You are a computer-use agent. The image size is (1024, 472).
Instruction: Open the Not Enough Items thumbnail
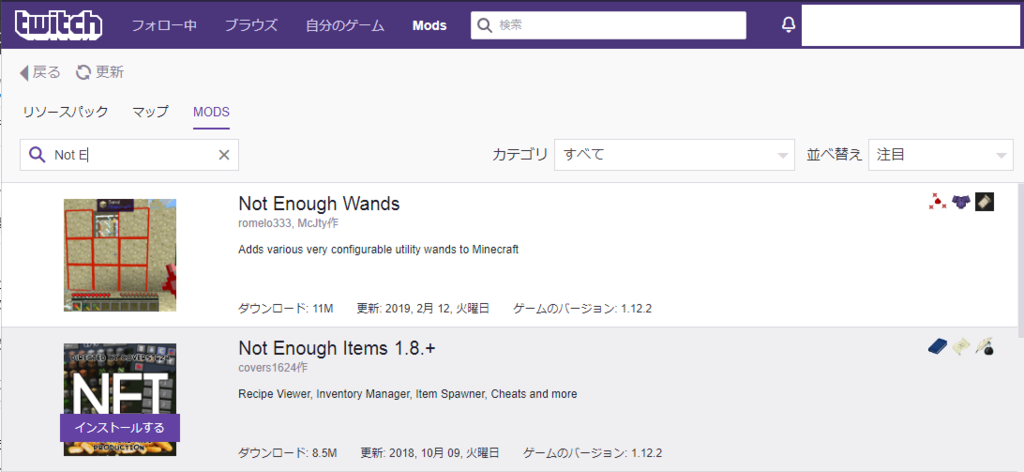coord(120,400)
